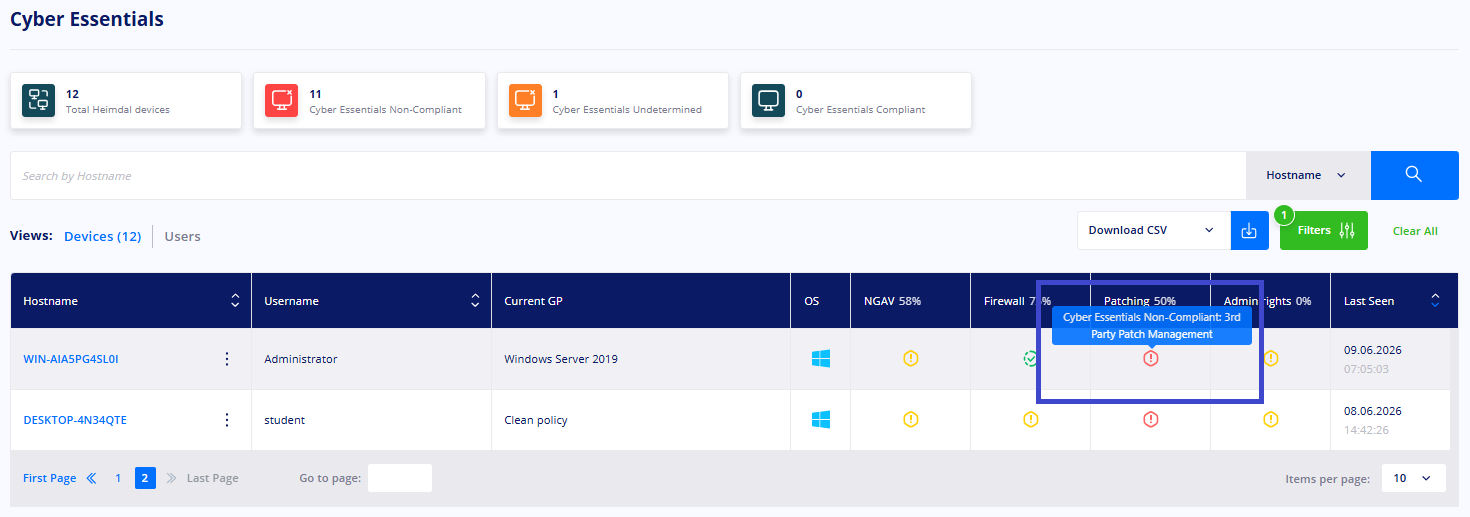Screen dimensions: 1470x517
Task: Go to Last Page
Action: [213, 478]
